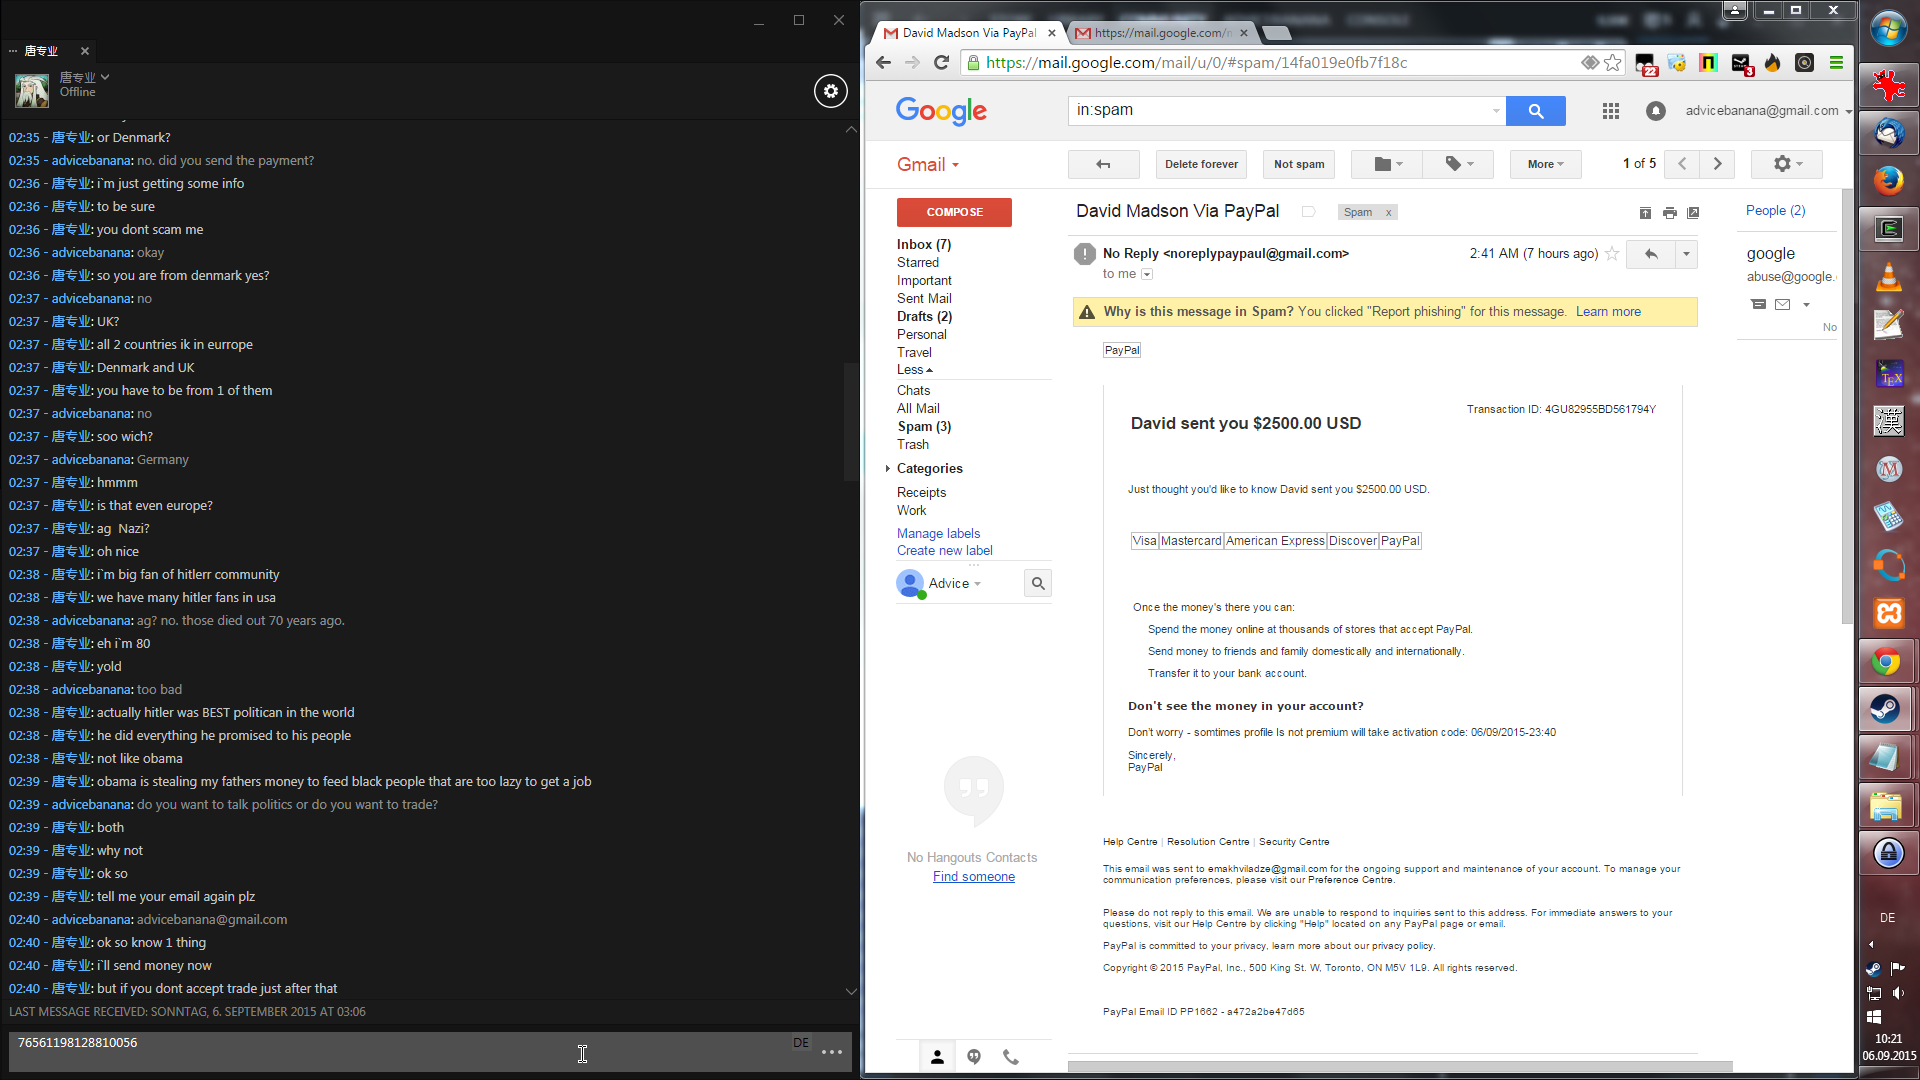
Task: Click the Learn more link
Action: tap(1607, 312)
